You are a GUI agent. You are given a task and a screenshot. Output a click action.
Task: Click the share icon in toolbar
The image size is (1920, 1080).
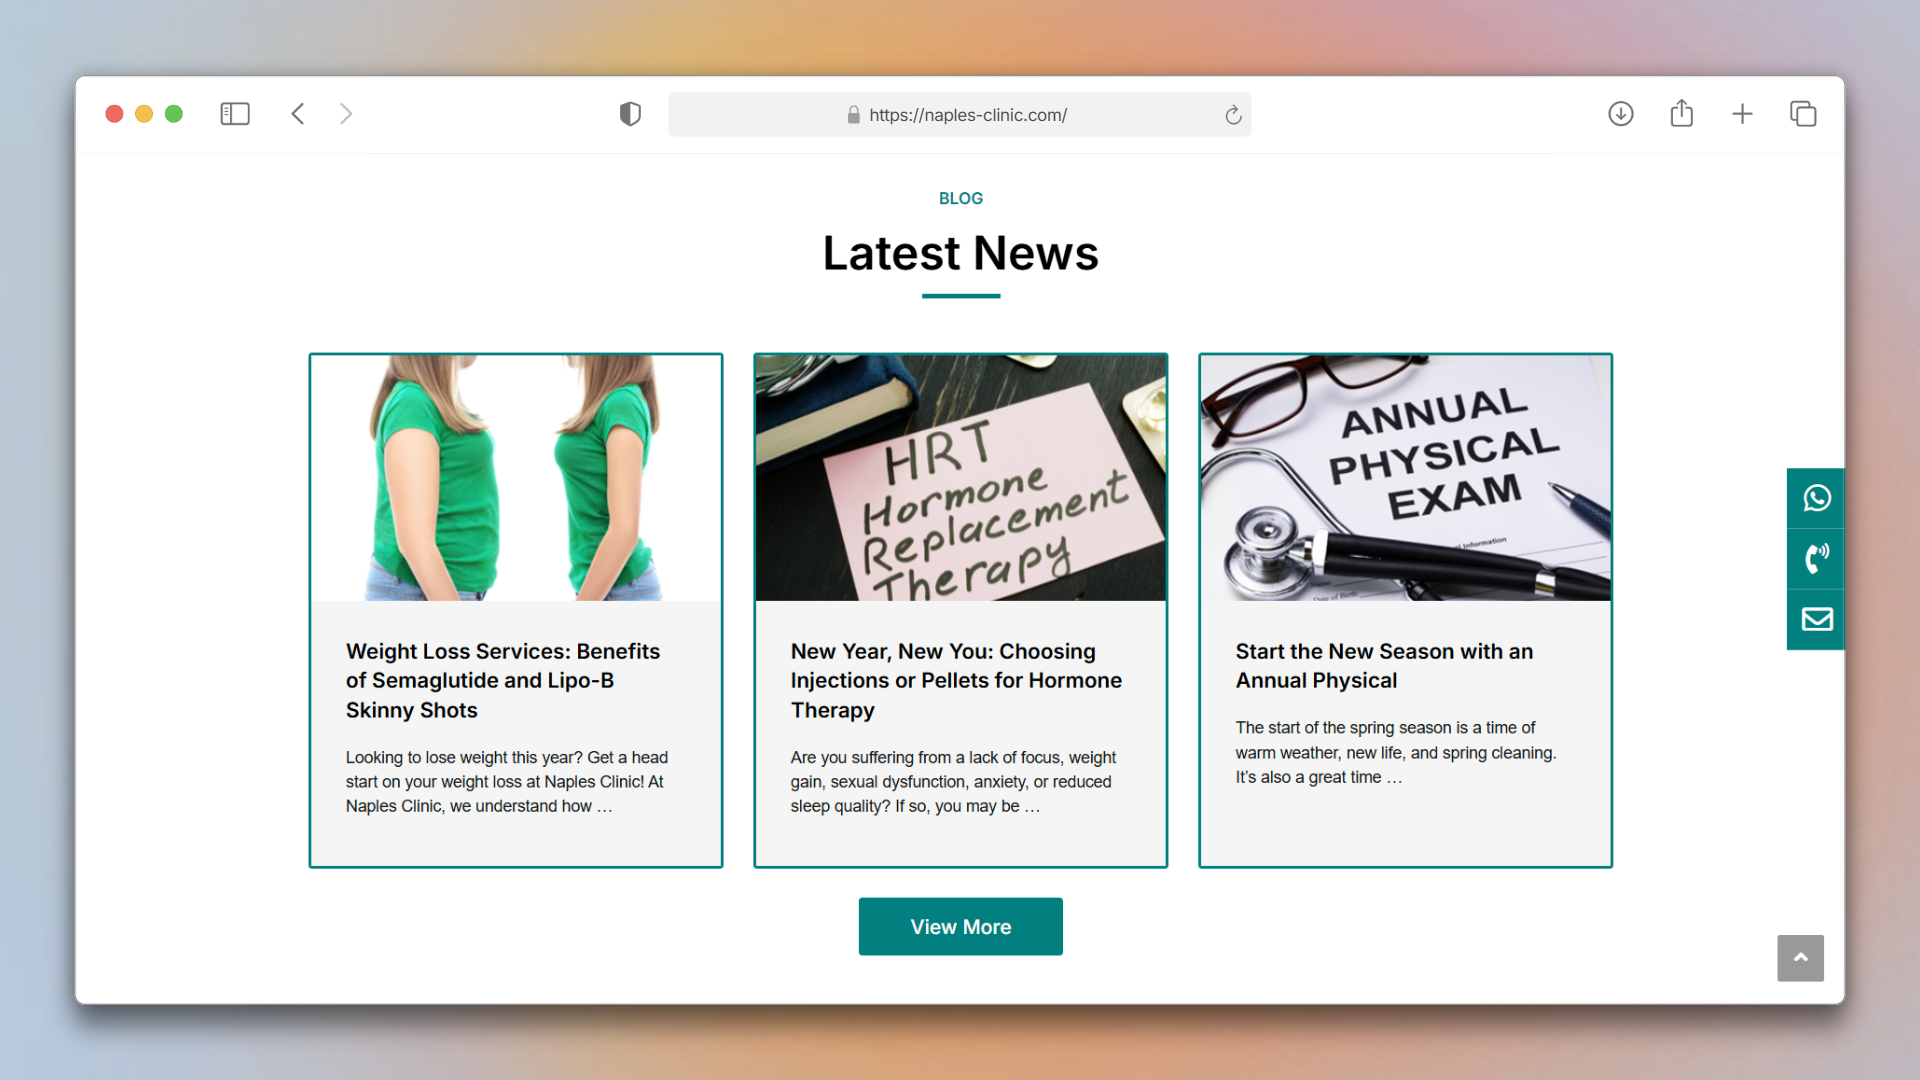point(1682,113)
